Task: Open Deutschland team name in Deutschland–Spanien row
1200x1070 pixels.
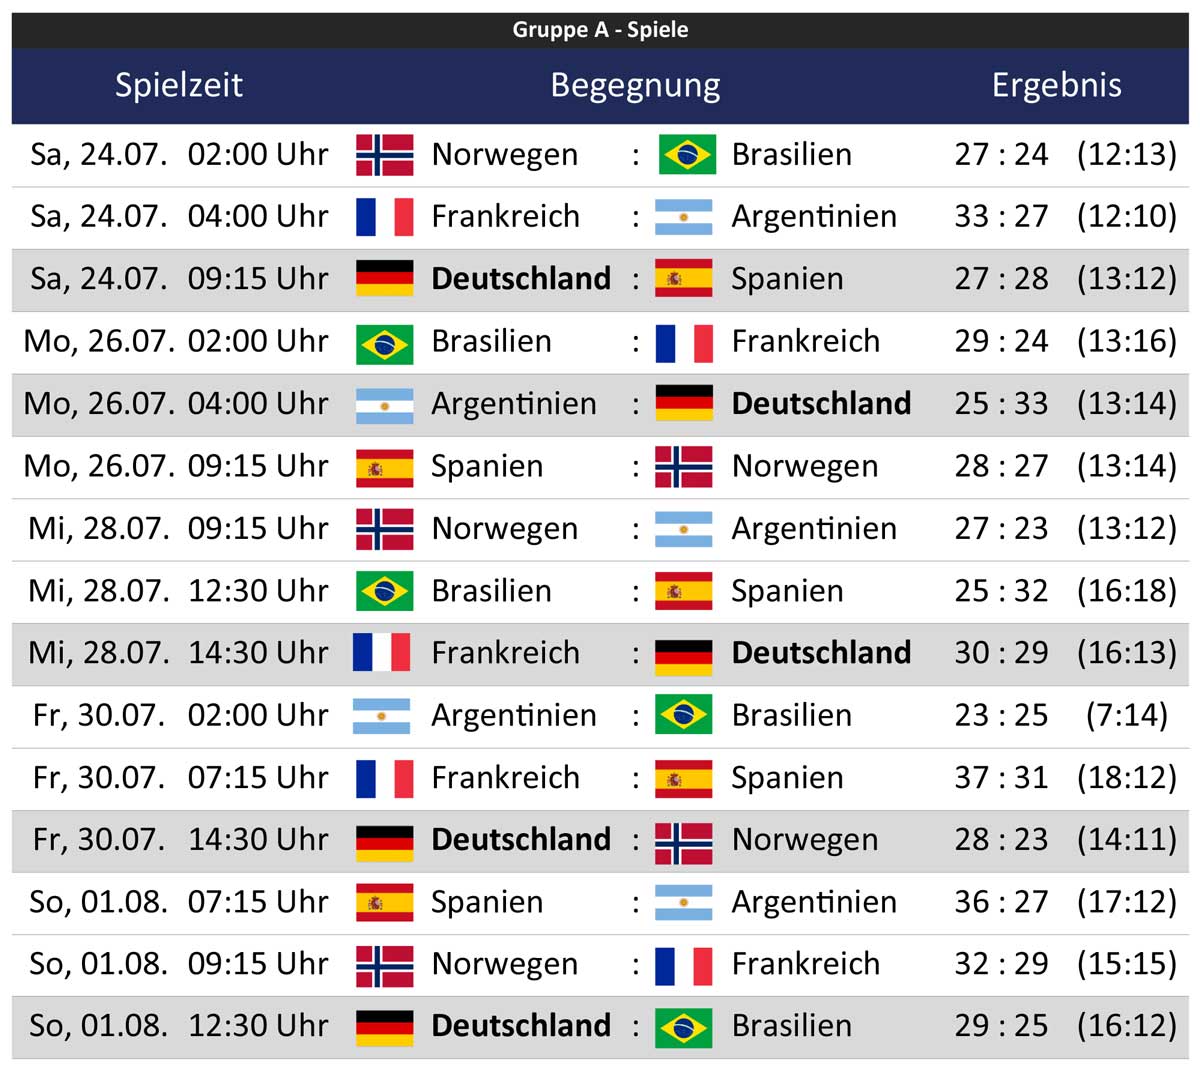Action: (521, 279)
